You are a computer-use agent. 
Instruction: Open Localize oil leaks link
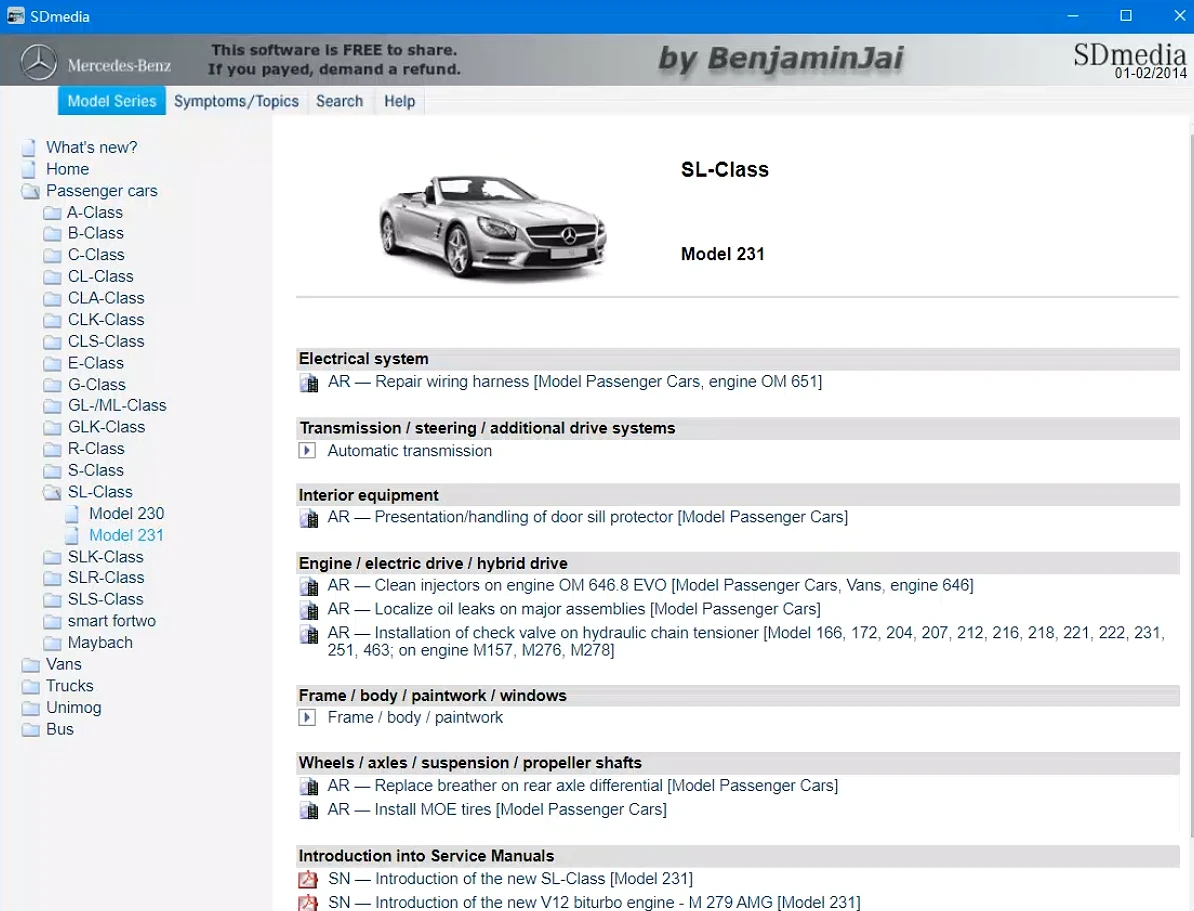tap(574, 609)
